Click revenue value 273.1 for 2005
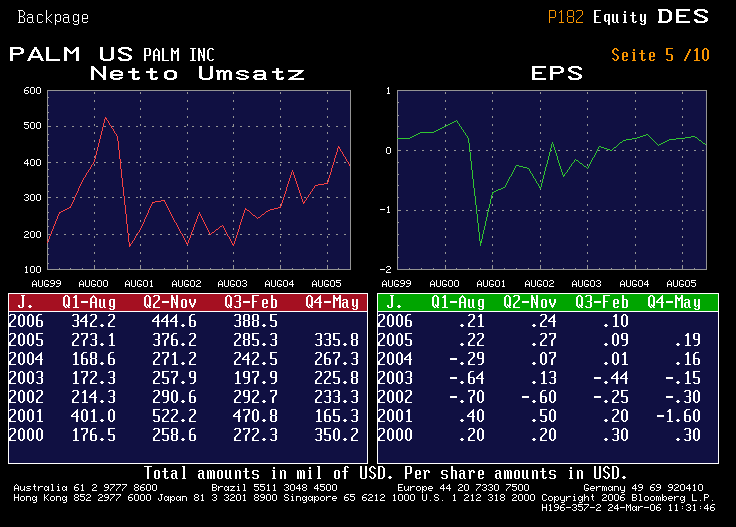This screenshot has height=527, width=736. point(93,340)
